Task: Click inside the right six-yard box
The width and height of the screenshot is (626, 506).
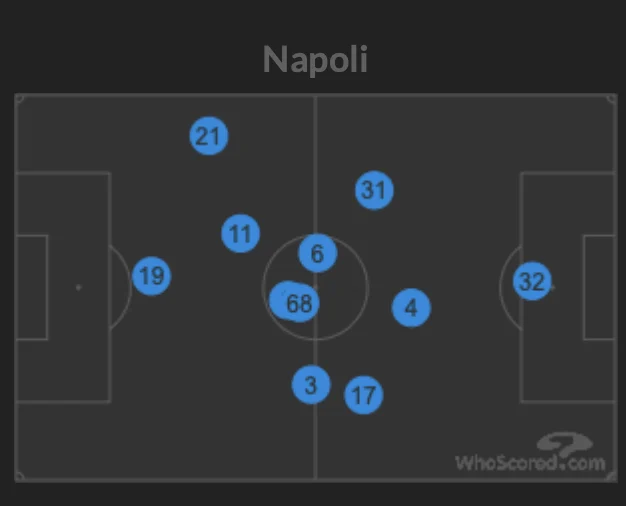Action: click(598, 287)
